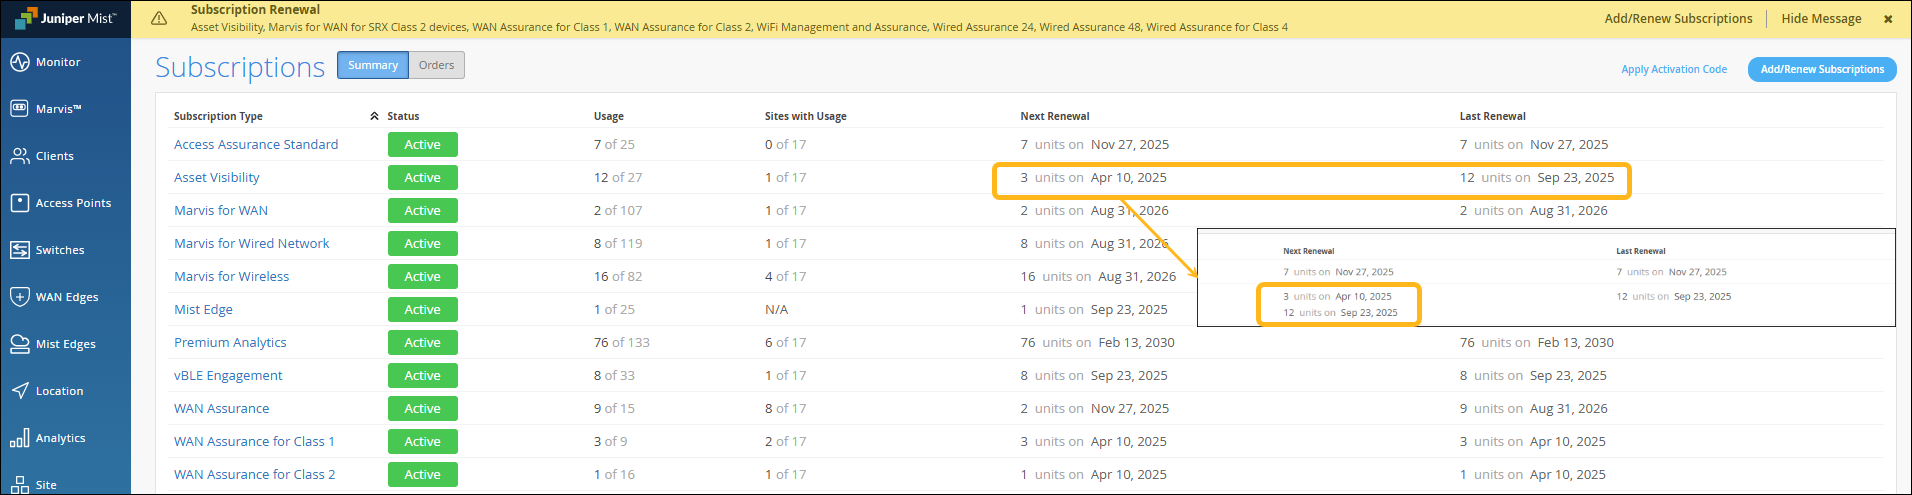The width and height of the screenshot is (1912, 495).
Task: Click the Juniper Mist logo
Action: (66, 18)
